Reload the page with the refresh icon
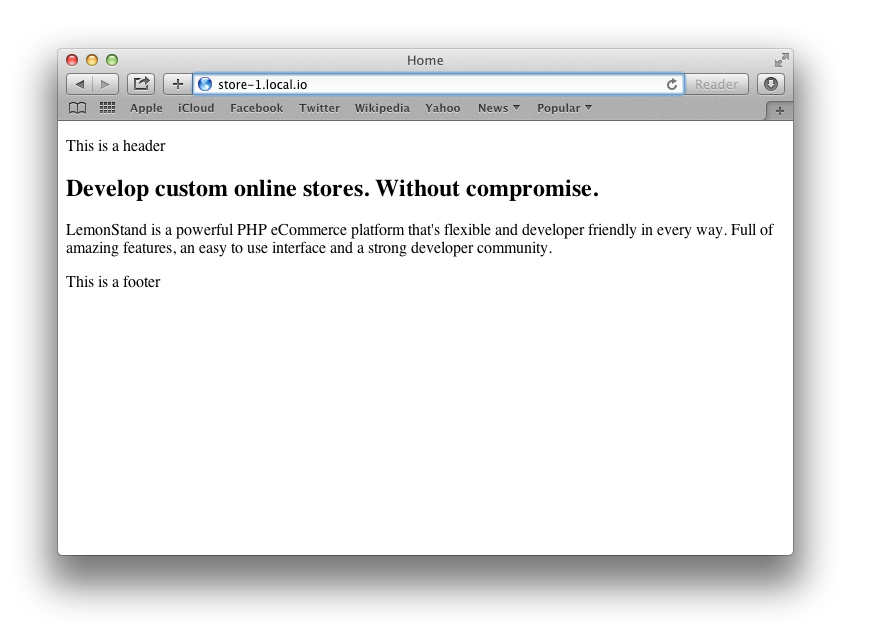Screen dimensions: 874x629 (x=672, y=84)
